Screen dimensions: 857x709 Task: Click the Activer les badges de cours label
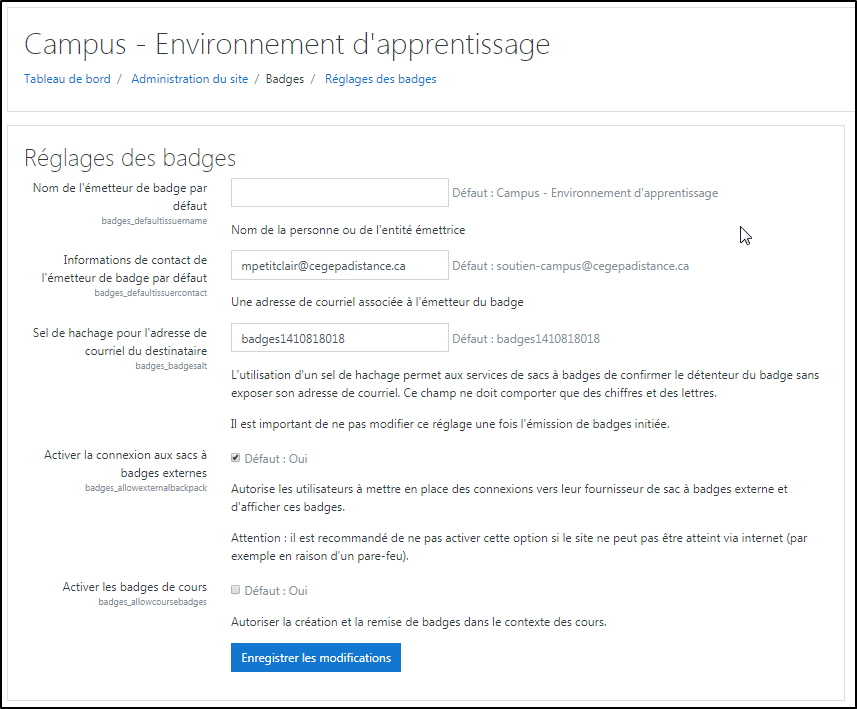pos(134,587)
